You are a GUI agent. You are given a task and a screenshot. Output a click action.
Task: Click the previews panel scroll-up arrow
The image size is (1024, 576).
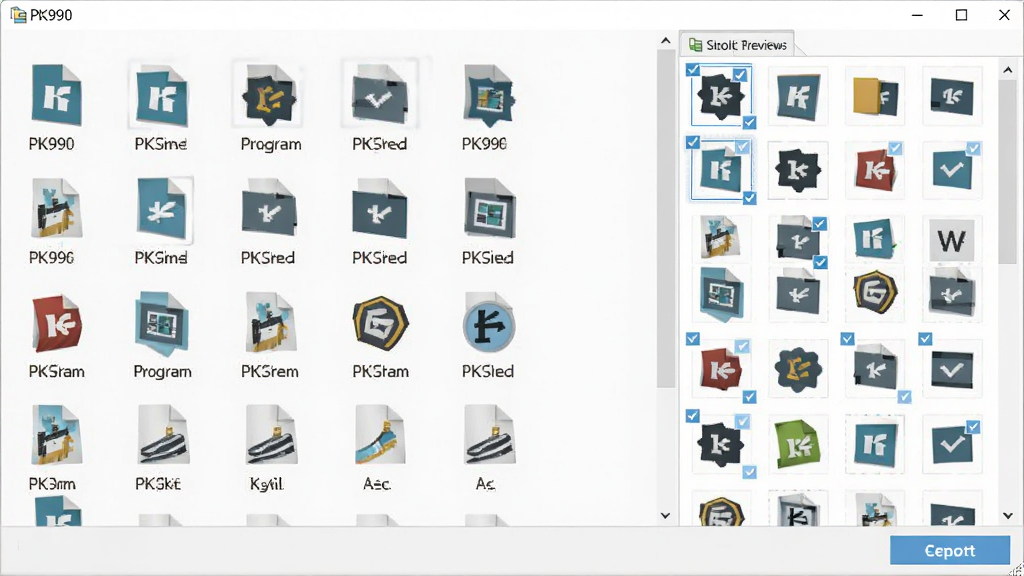(1008, 70)
